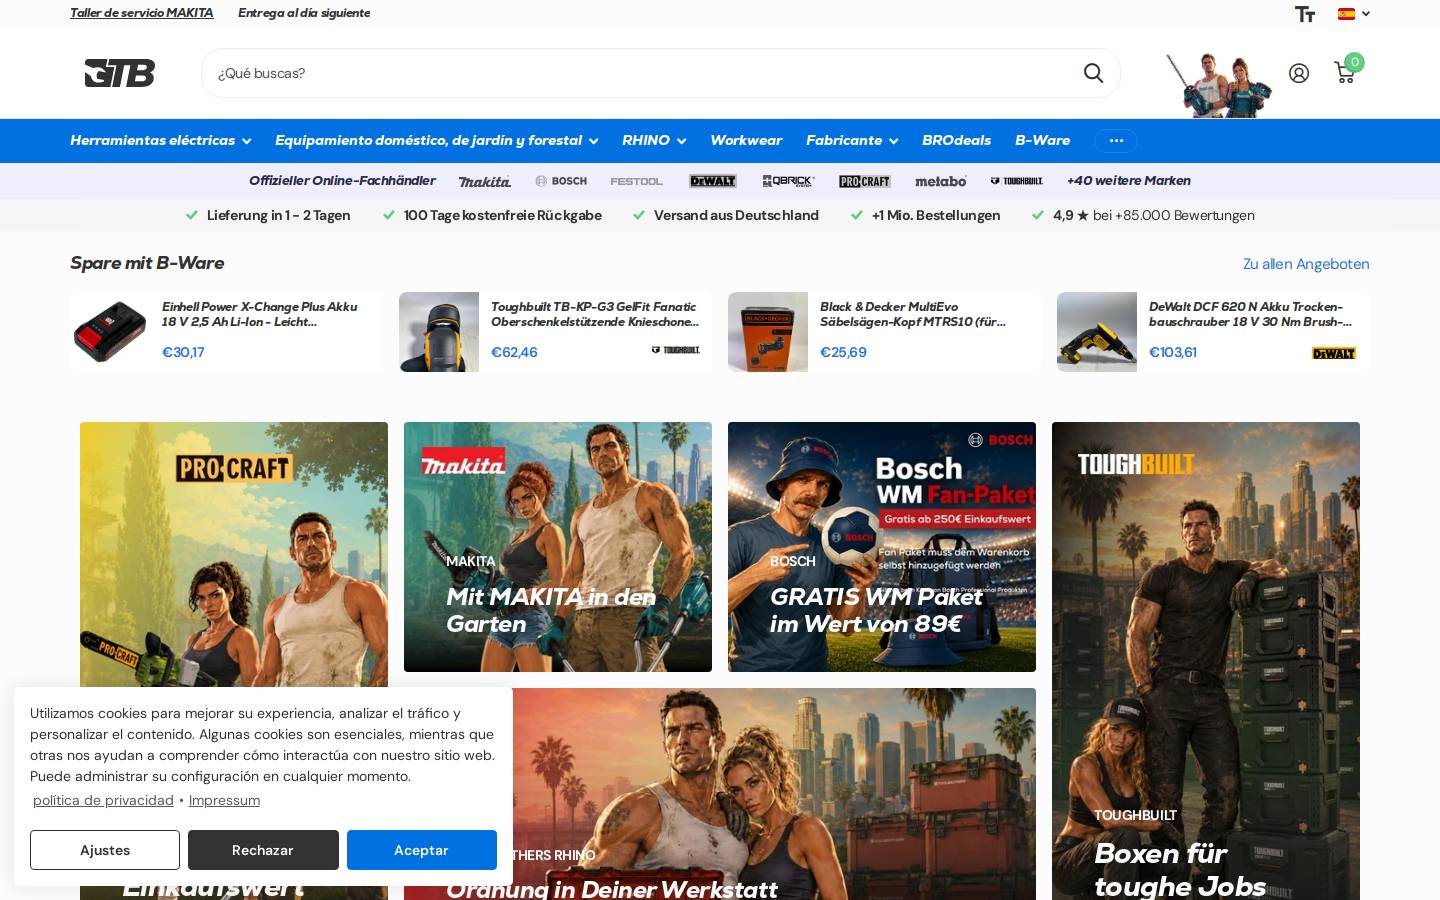Open the BROdeals menu item
This screenshot has height=900, width=1440.
click(956, 141)
